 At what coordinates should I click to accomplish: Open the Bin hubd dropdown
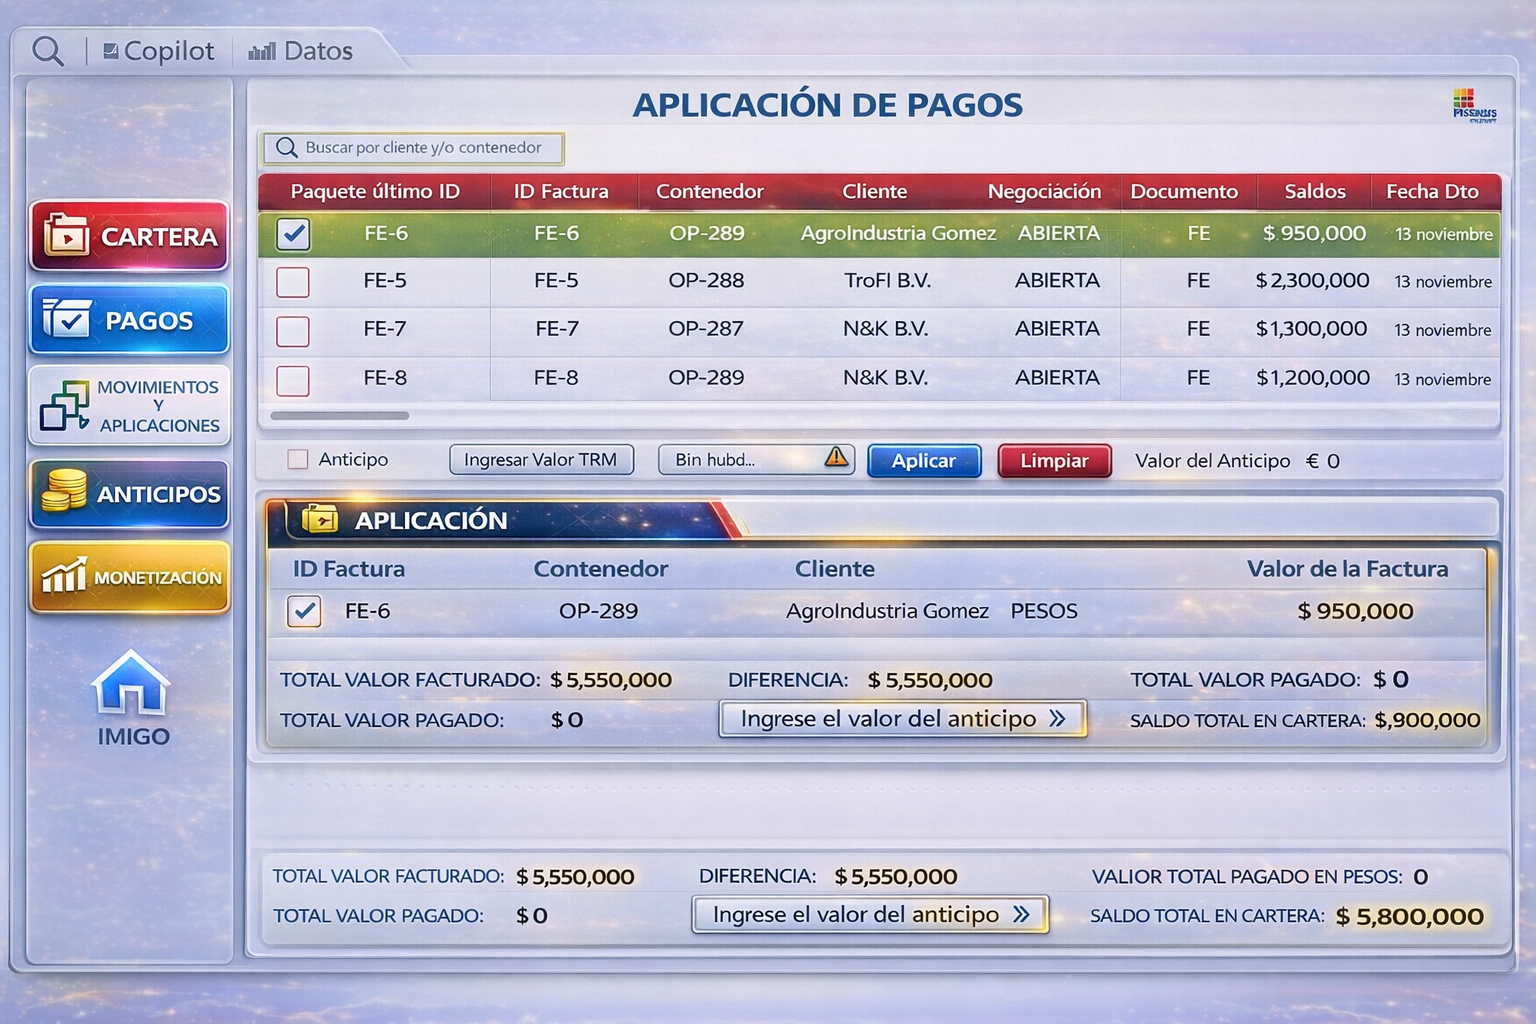(740, 459)
